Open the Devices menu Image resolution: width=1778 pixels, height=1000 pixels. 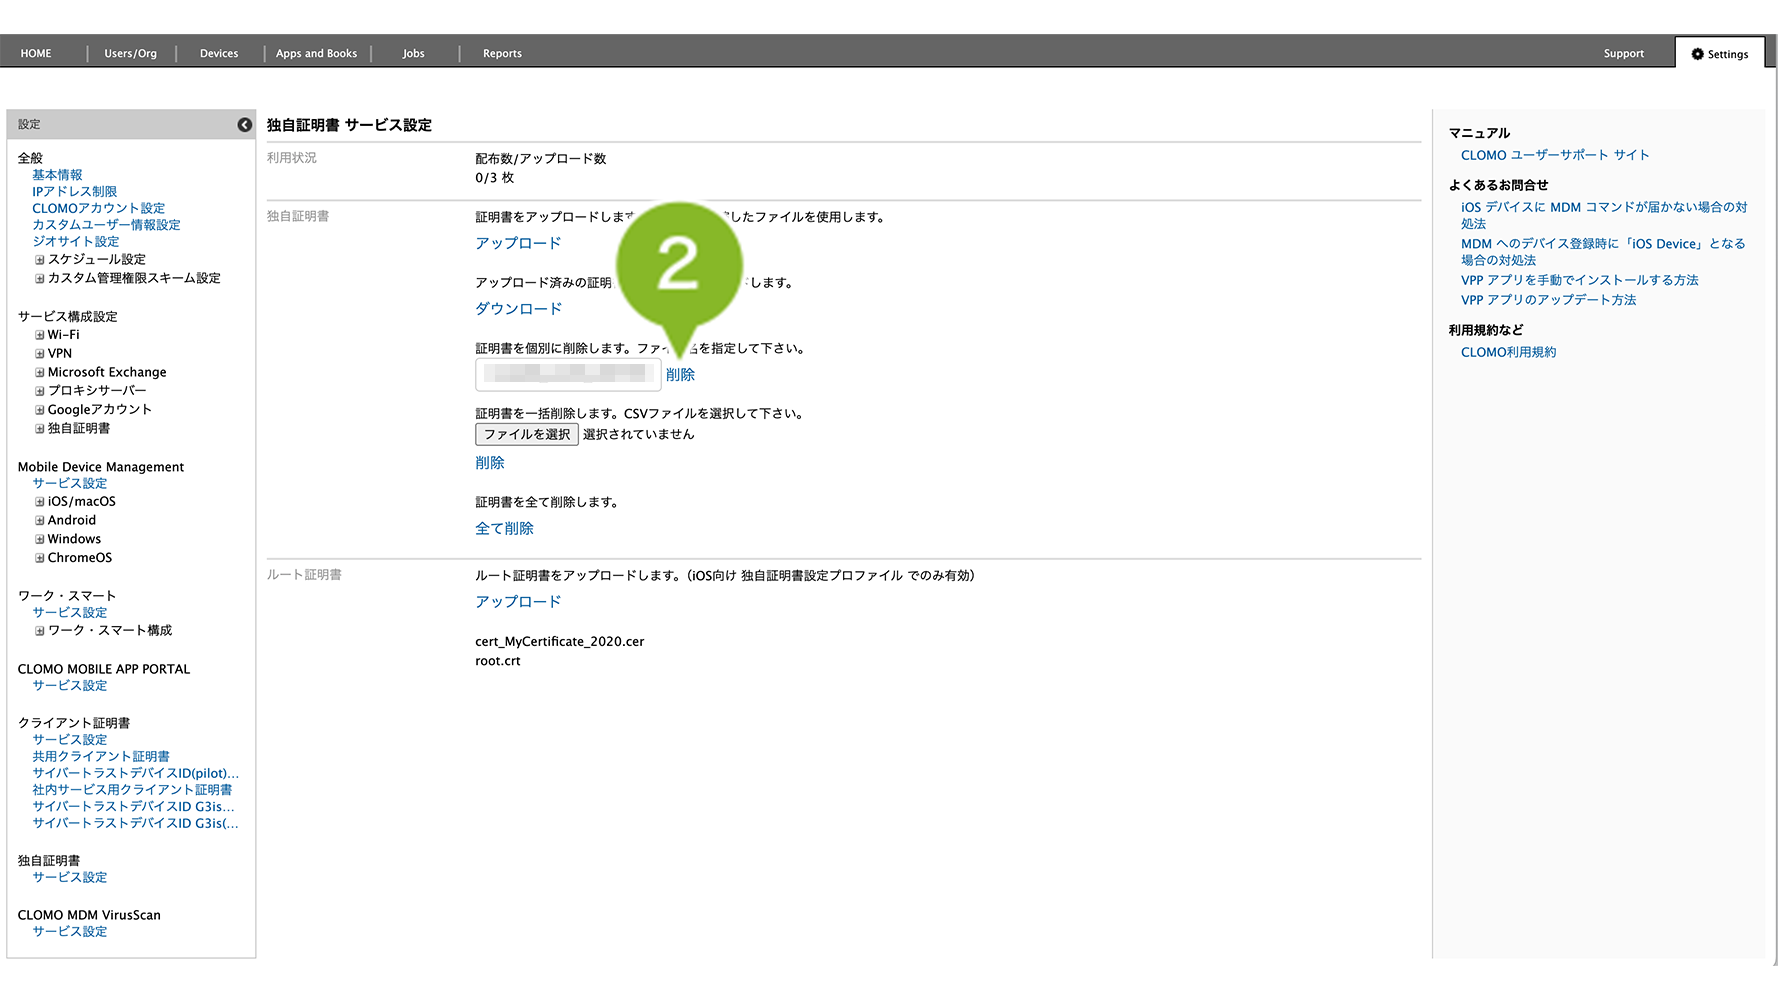pyautogui.click(x=218, y=54)
